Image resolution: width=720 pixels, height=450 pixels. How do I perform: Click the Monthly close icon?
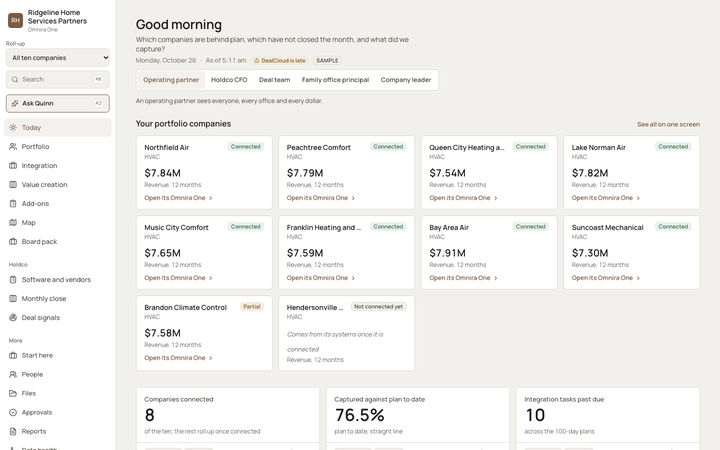coord(13,298)
